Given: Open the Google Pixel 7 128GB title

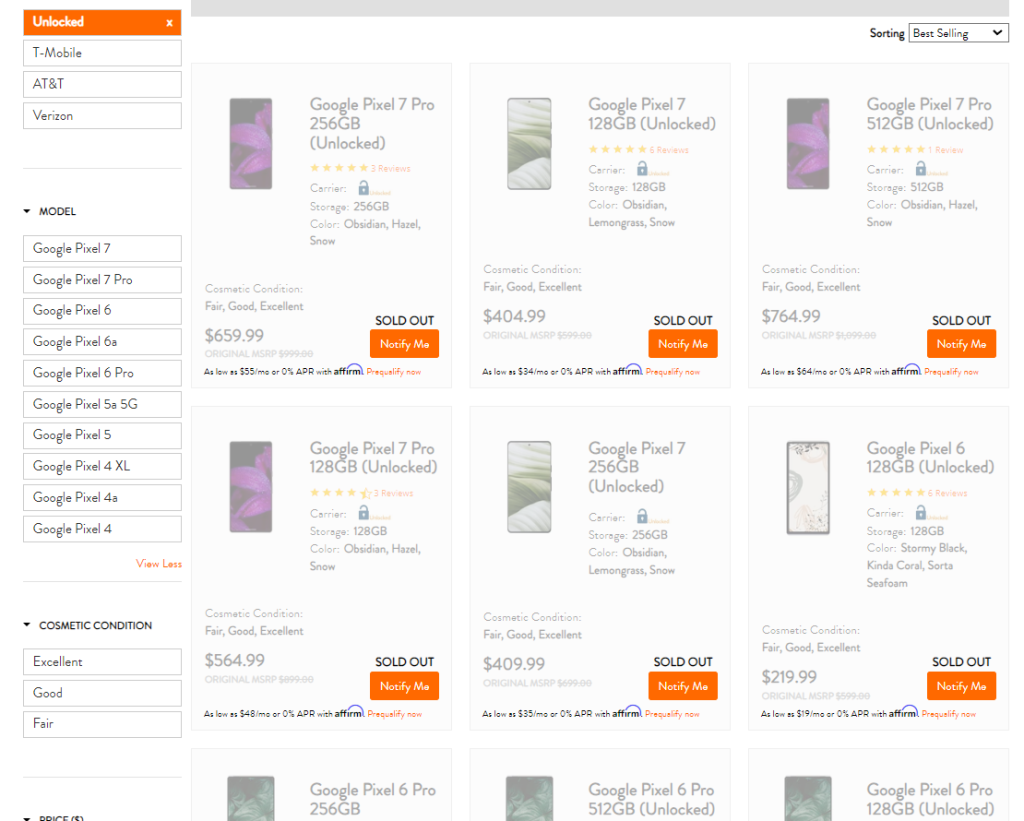Looking at the screenshot, I should (652, 114).
